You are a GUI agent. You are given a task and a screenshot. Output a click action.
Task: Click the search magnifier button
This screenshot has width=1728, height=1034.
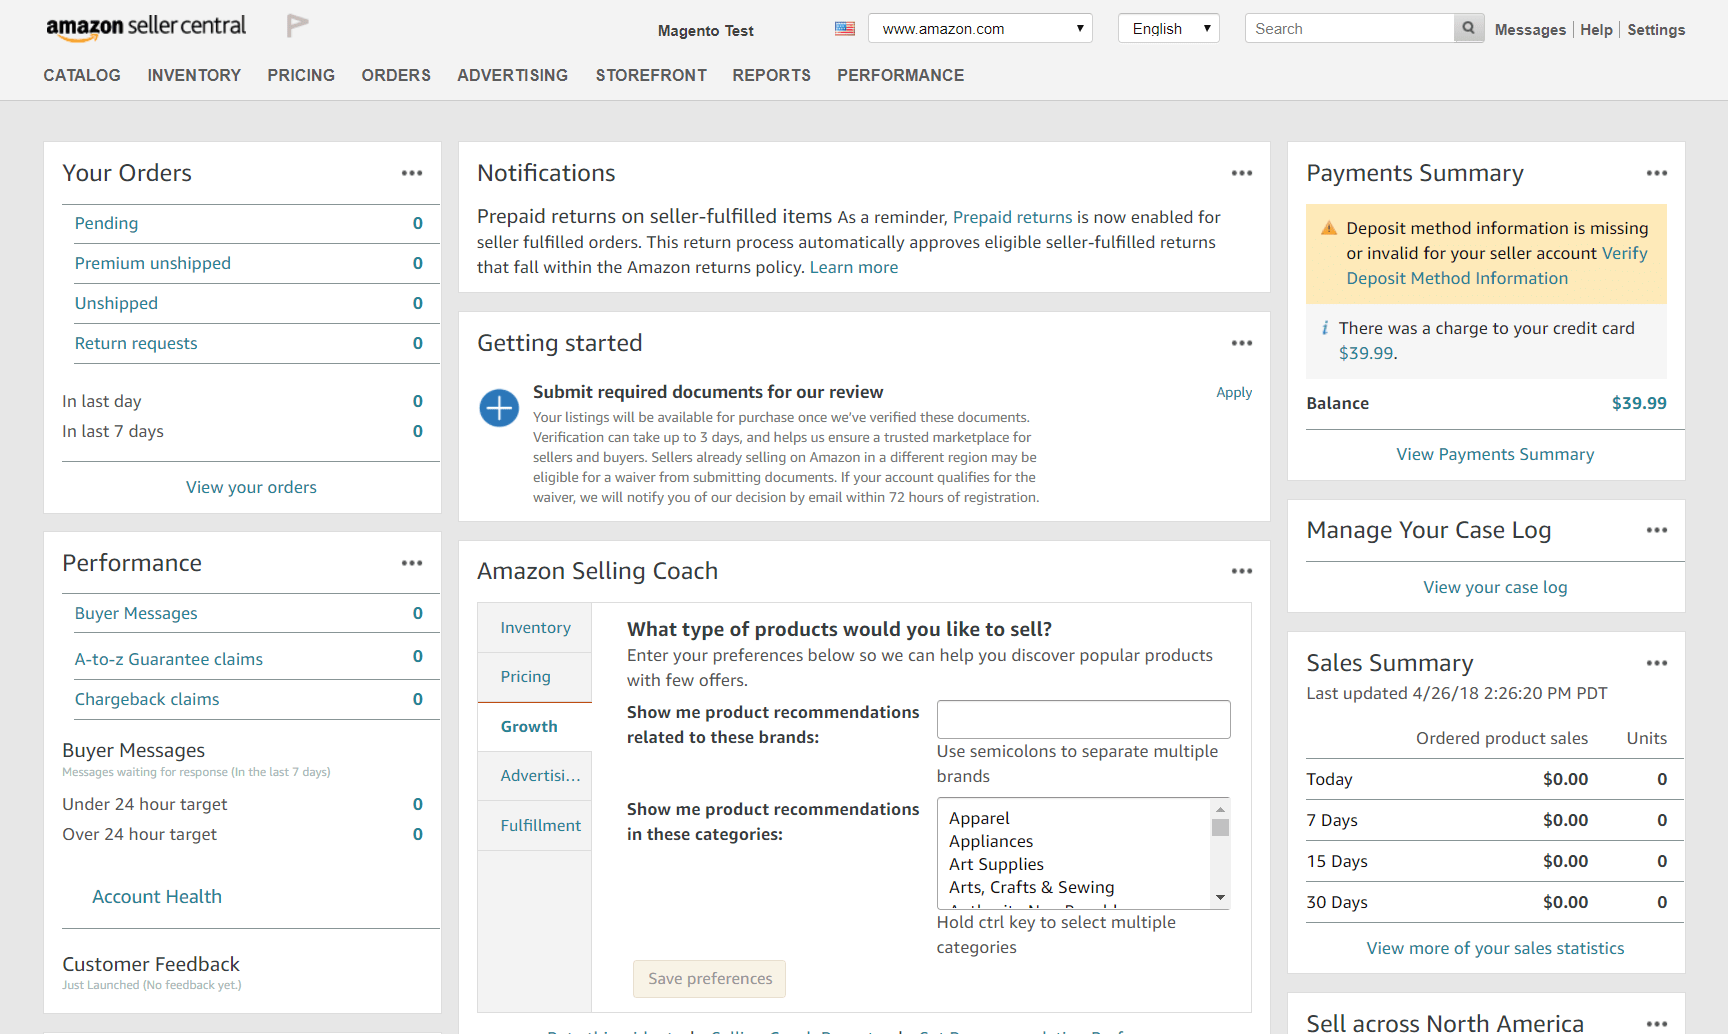[1468, 28]
